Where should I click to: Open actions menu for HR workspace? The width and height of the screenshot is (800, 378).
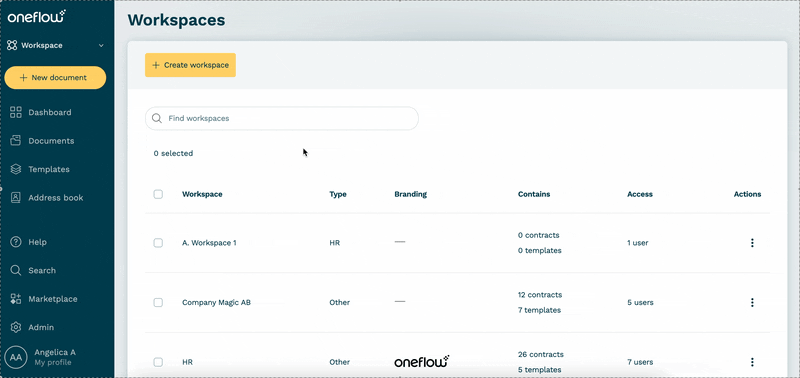pyautogui.click(x=752, y=362)
